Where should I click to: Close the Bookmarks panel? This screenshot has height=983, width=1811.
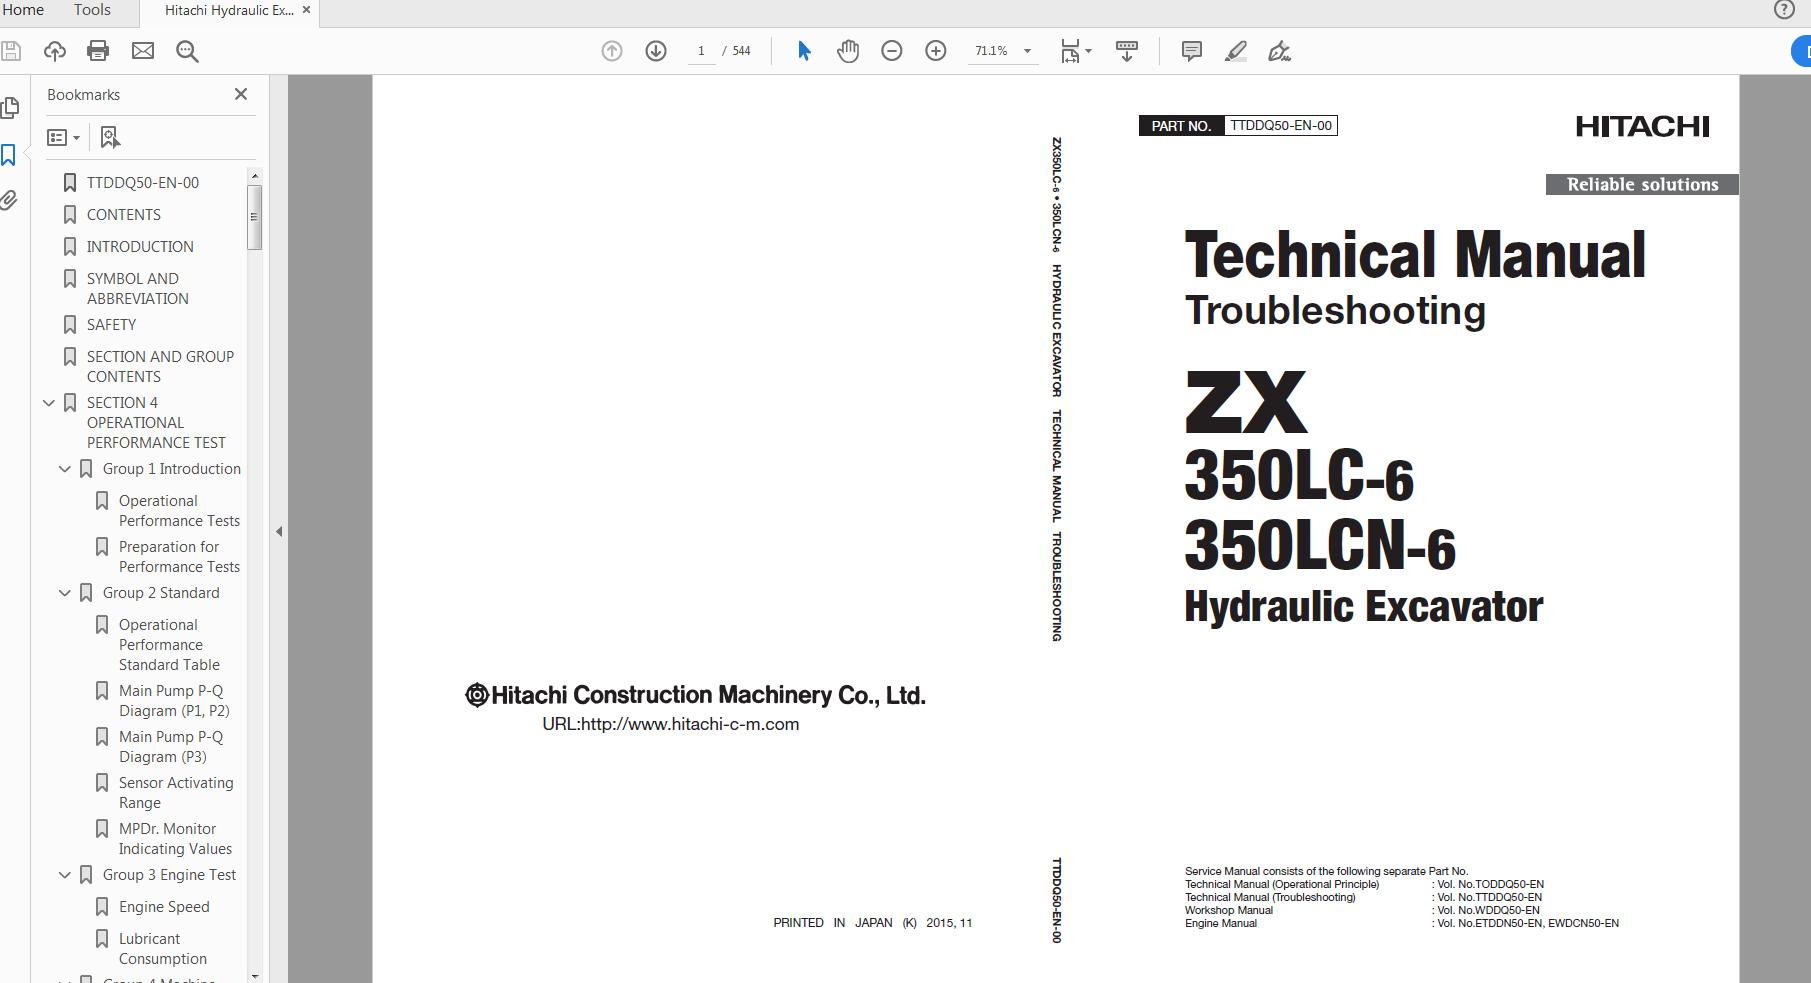pos(241,94)
